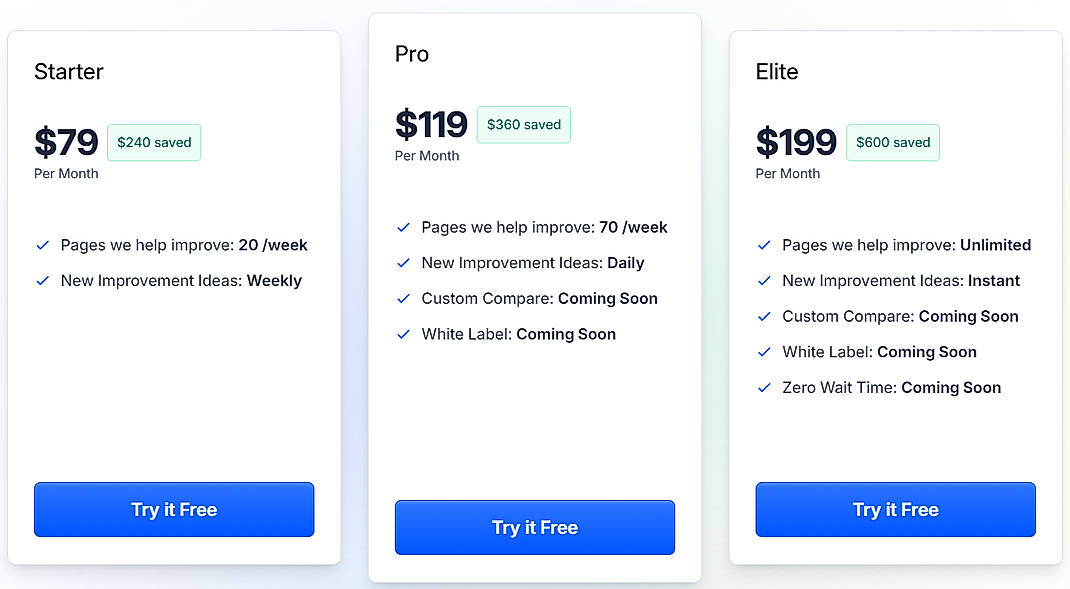Click Try it Free under the Starter plan
The image size is (1070, 589).
click(173, 509)
